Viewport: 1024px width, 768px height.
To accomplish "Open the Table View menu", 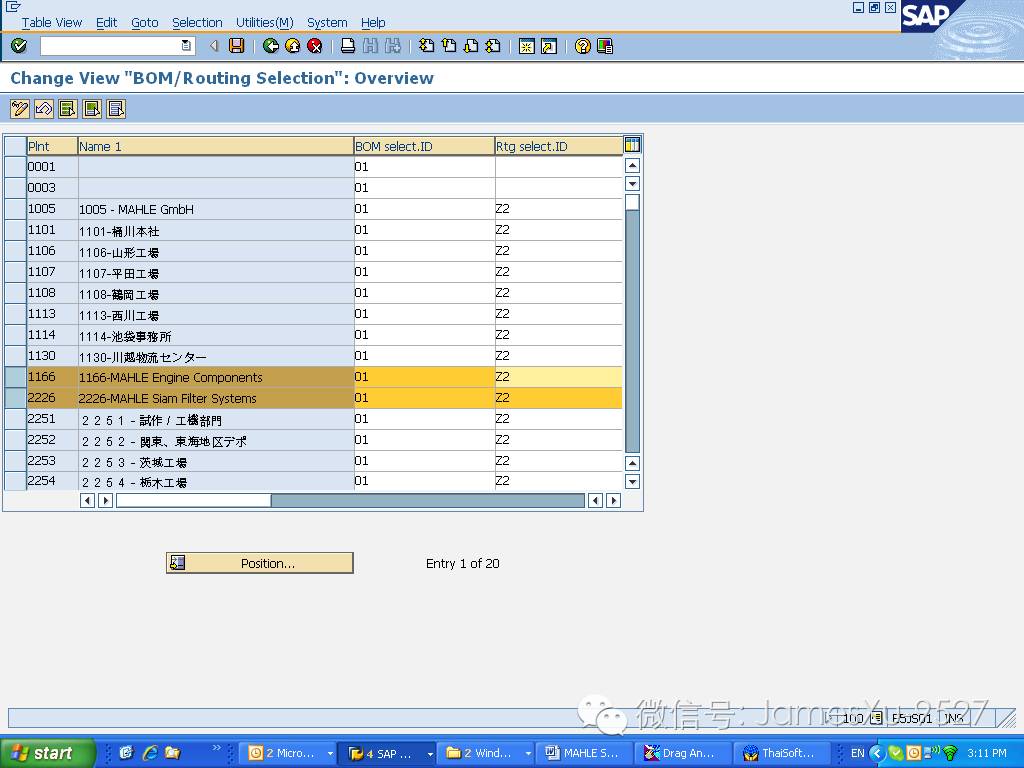I will tap(52, 22).
